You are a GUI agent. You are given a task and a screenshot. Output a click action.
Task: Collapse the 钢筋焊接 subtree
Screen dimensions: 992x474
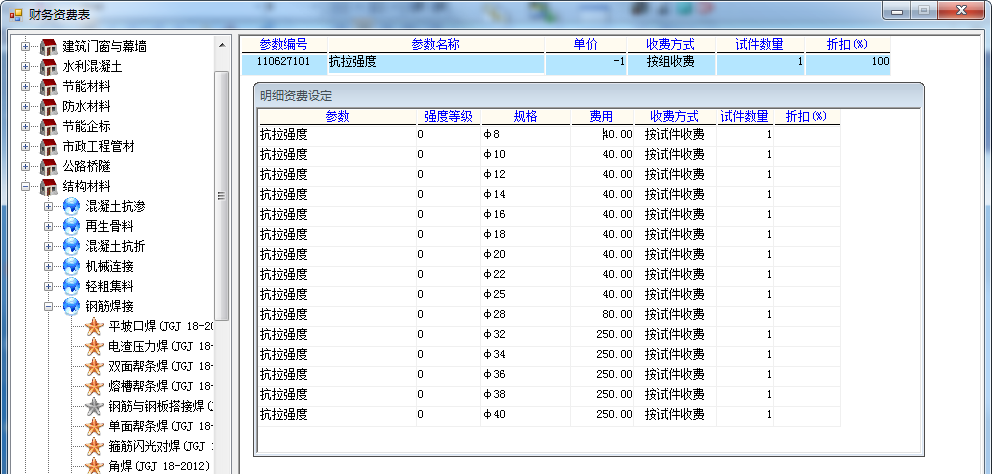coord(49,306)
